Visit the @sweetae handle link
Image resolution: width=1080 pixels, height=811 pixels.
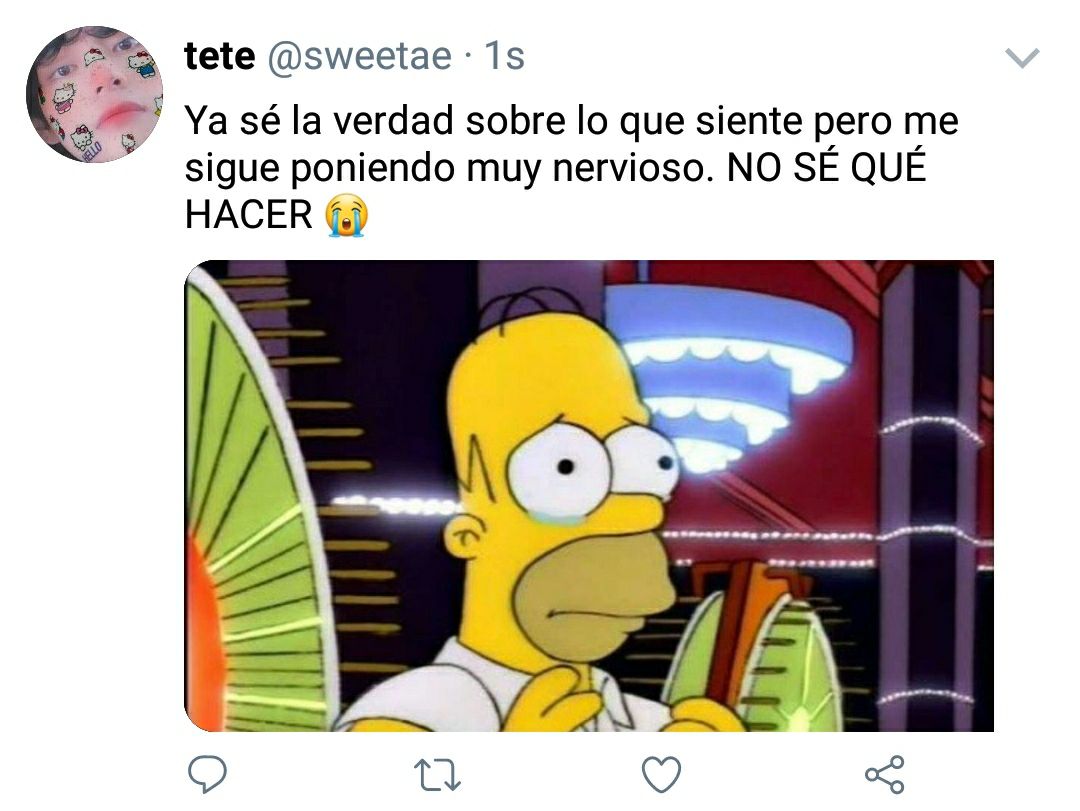coord(359,56)
